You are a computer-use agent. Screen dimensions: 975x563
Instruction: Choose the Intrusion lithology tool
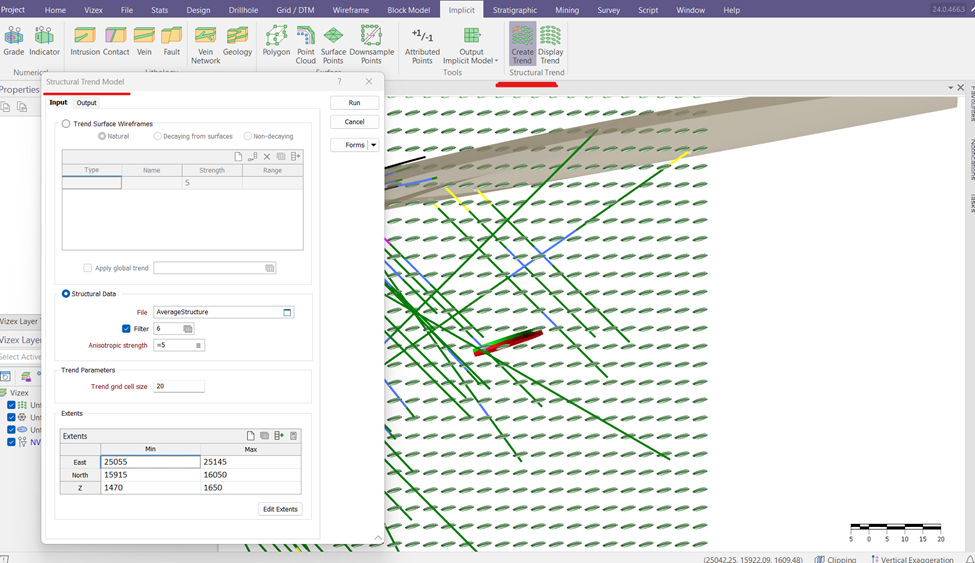pyautogui.click(x=85, y=44)
